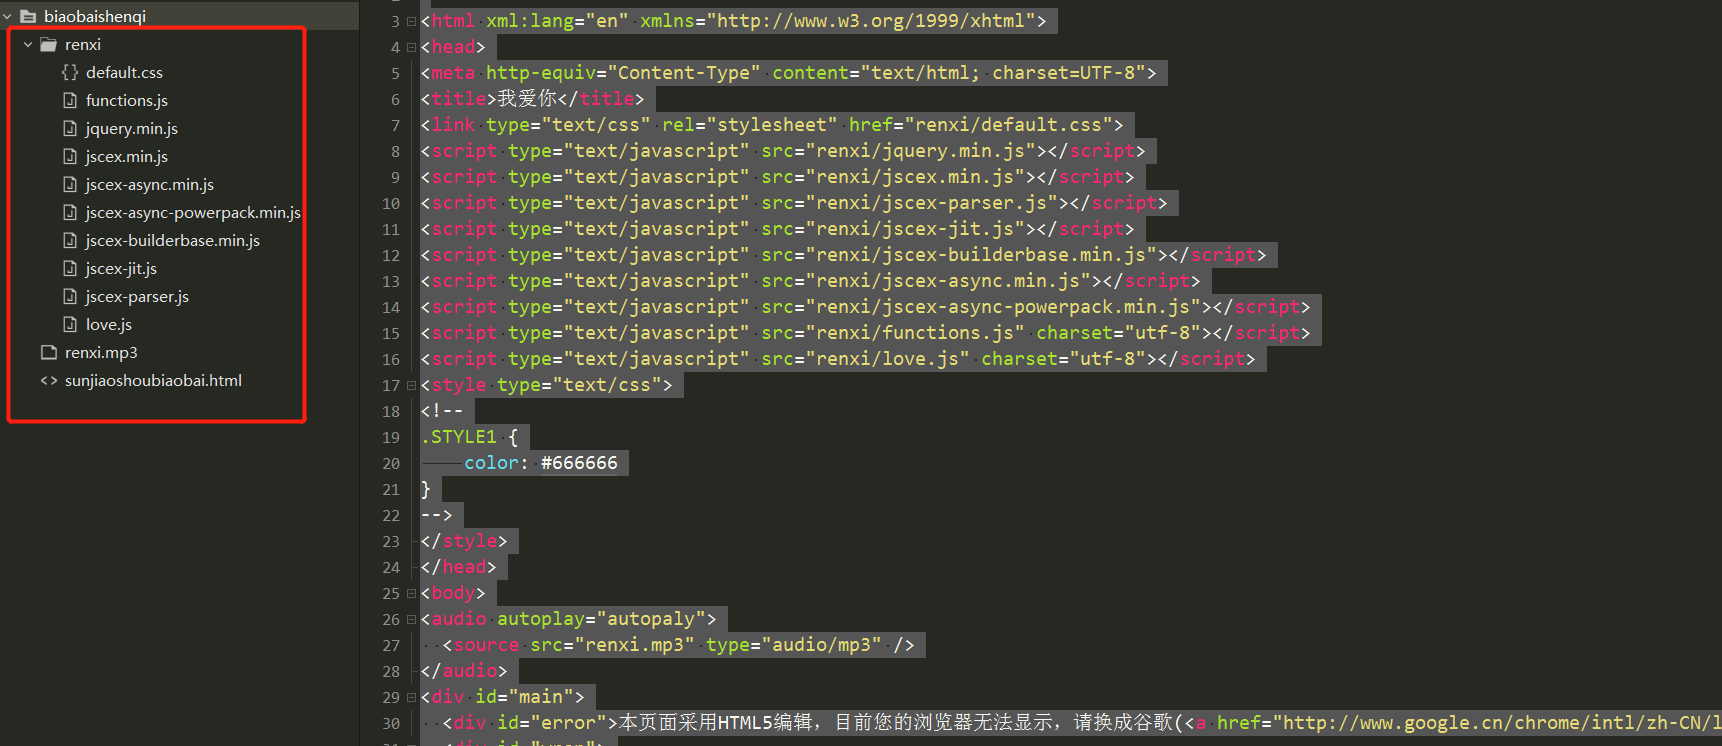Open default.css in the file tree
Viewport: 1722px width, 746px height.
tap(124, 73)
